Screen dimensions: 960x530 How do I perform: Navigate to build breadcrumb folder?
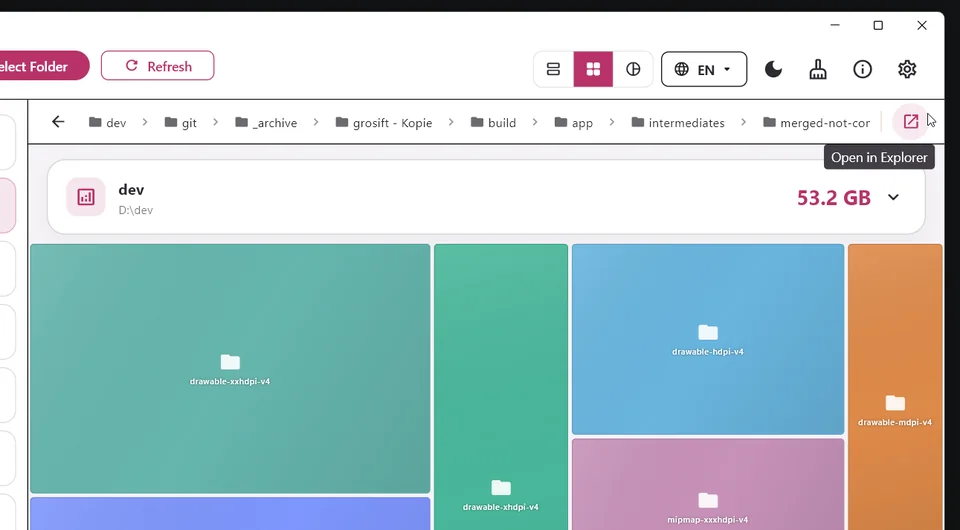pyautogui.click(x=493, y=123)
